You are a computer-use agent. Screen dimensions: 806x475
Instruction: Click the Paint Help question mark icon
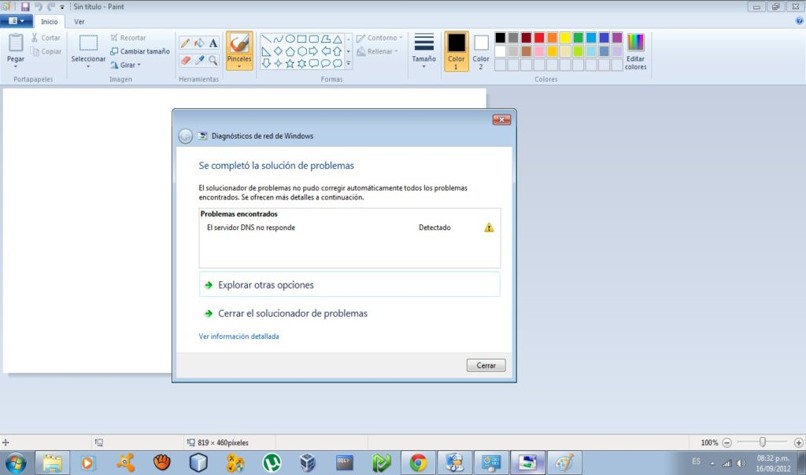[799, 21]
